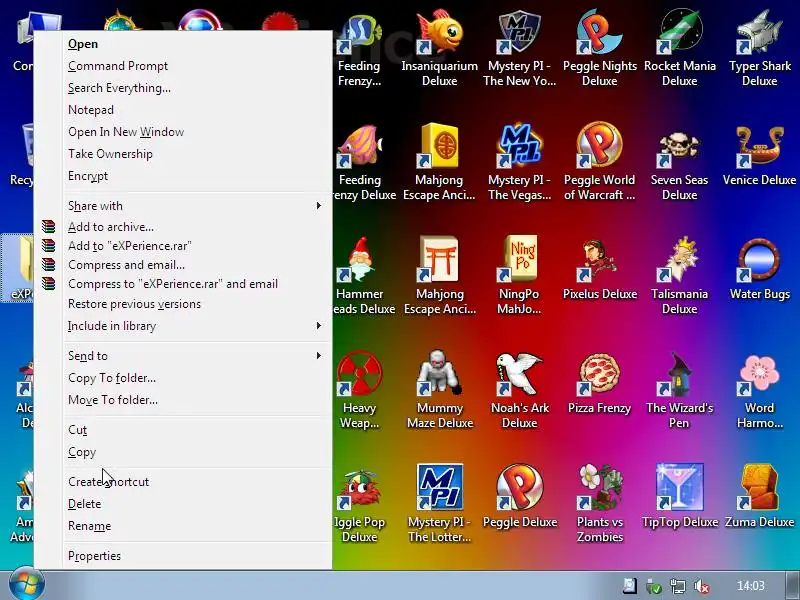Select Mystery PI The Lottery icon
The height and width of the screenshot is (600, 800).
coord(439,488)
